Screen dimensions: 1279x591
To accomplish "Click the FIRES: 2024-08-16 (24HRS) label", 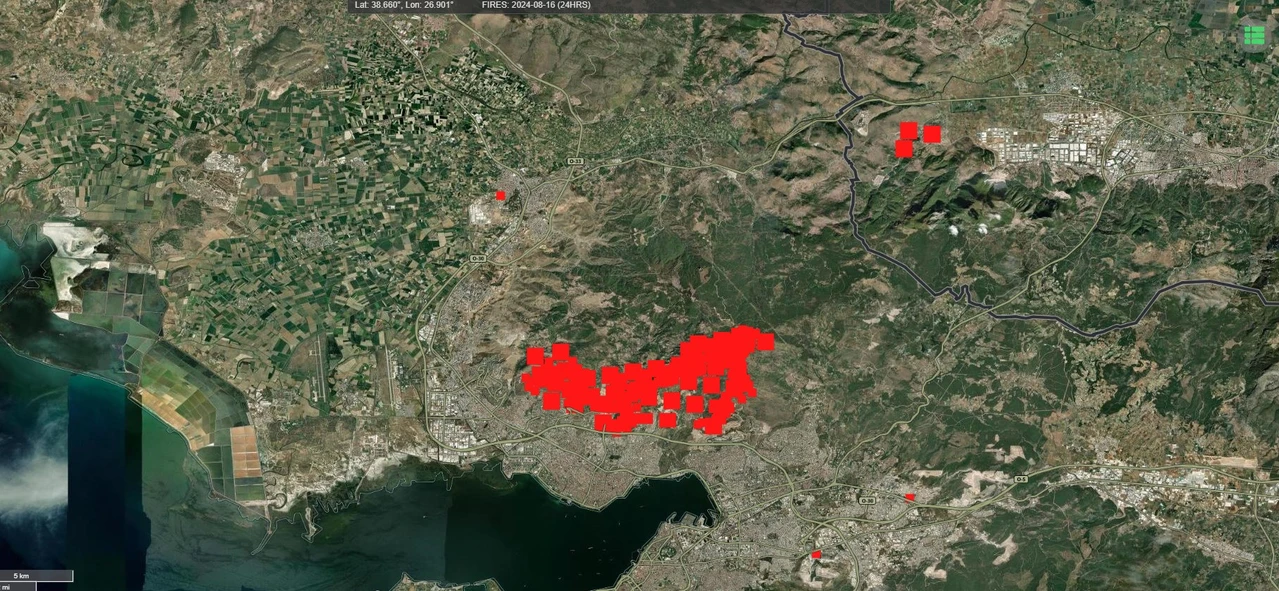I will tap(536, 4).
